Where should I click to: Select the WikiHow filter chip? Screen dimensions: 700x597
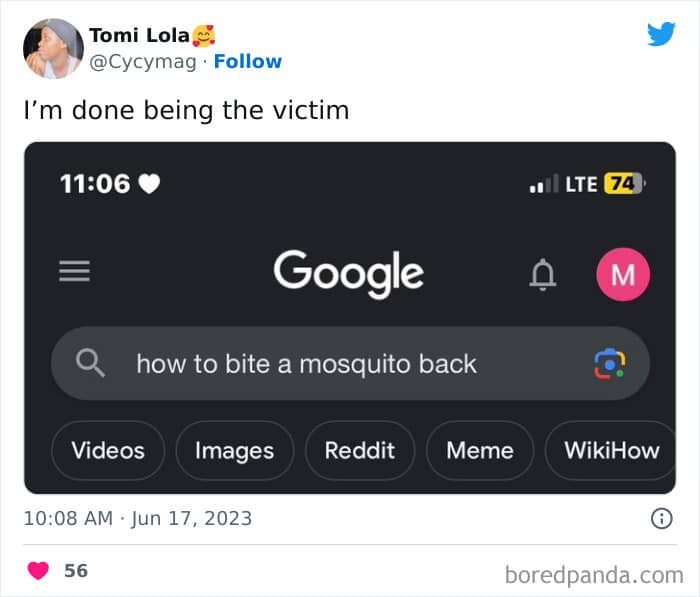point(611,450)
